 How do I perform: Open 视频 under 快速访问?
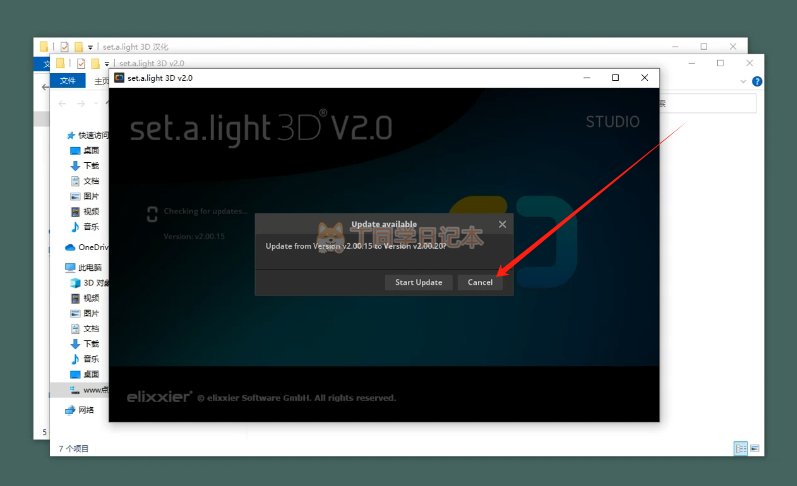[x=84, y=211]
